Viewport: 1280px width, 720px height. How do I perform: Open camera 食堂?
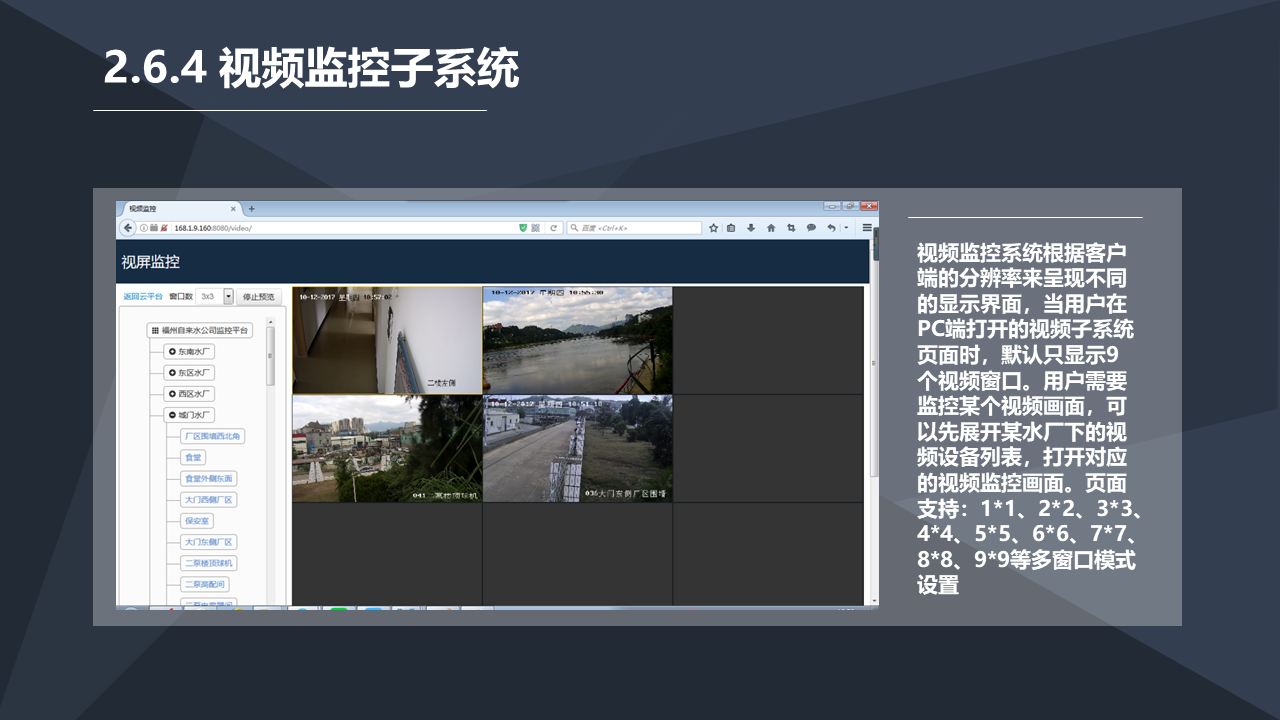click(x=193, y=458)
